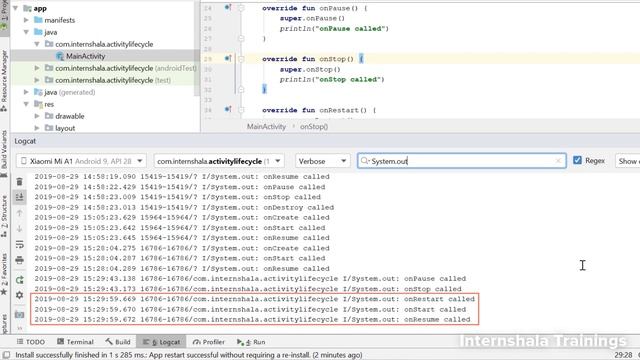Open the Favorites side tab
The width and height of the screenshot is (640, 360).
point(4,274)
